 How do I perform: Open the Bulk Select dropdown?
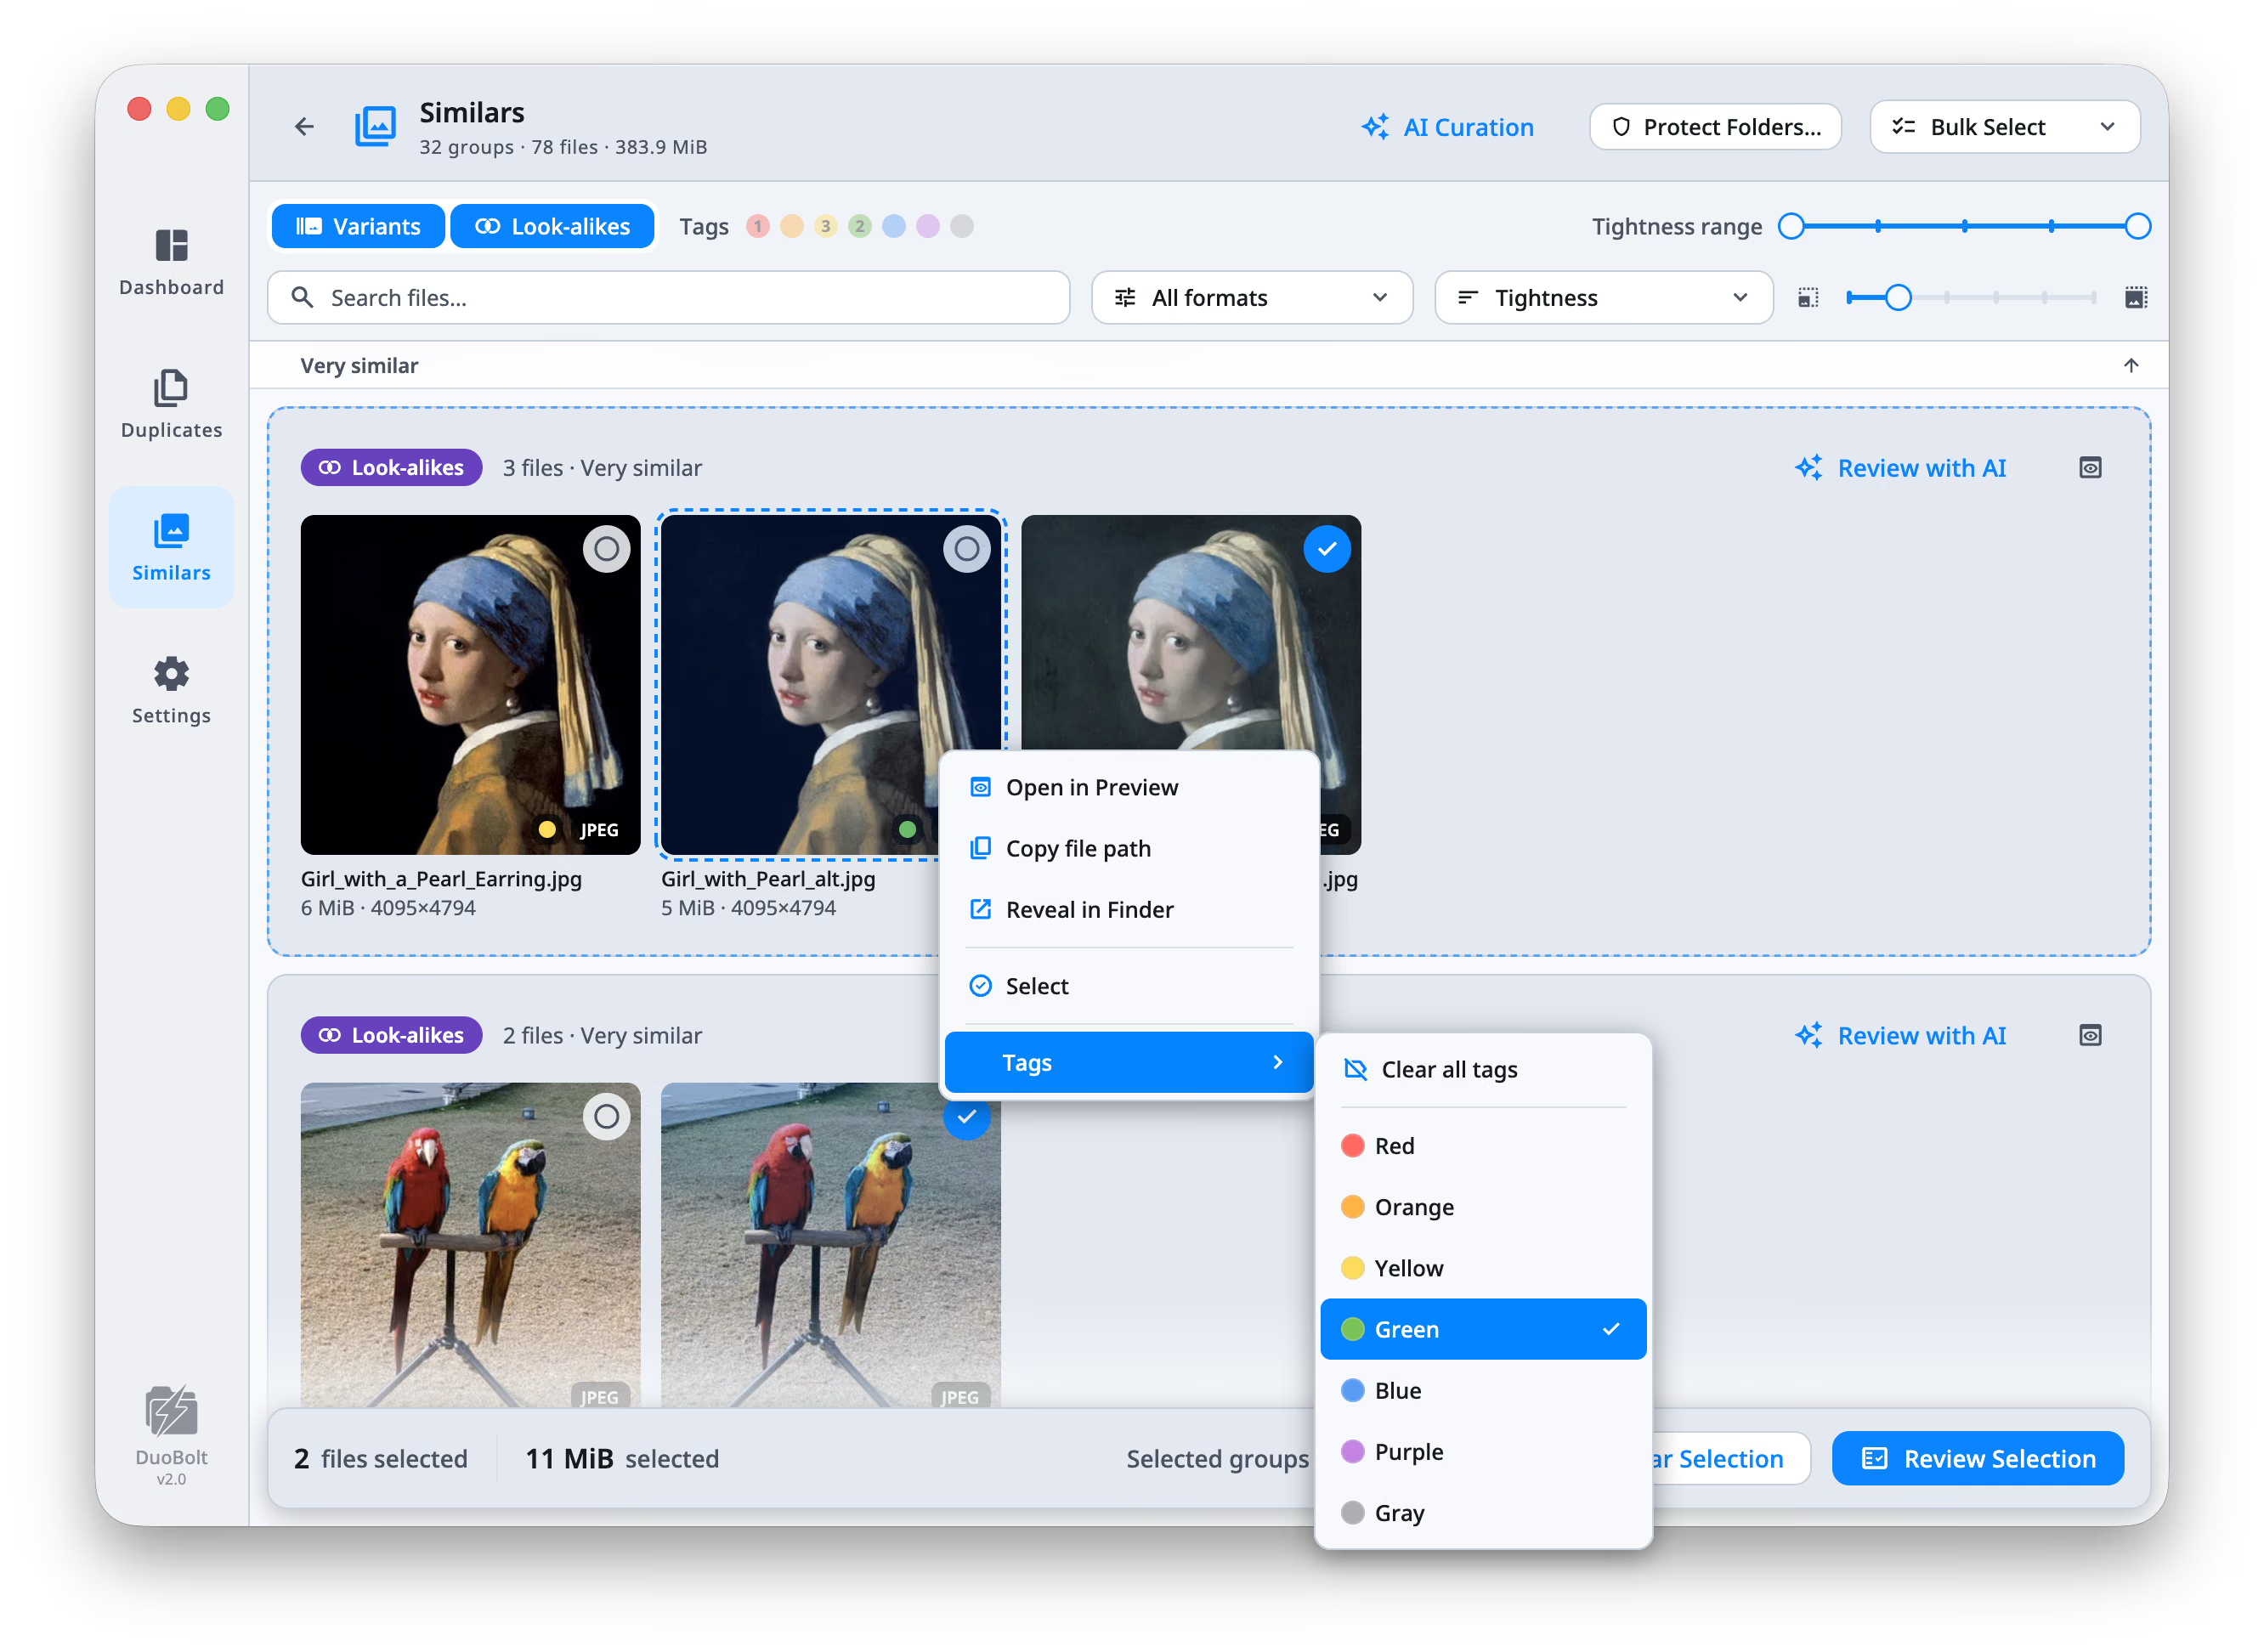click(x=2005, y=127)
